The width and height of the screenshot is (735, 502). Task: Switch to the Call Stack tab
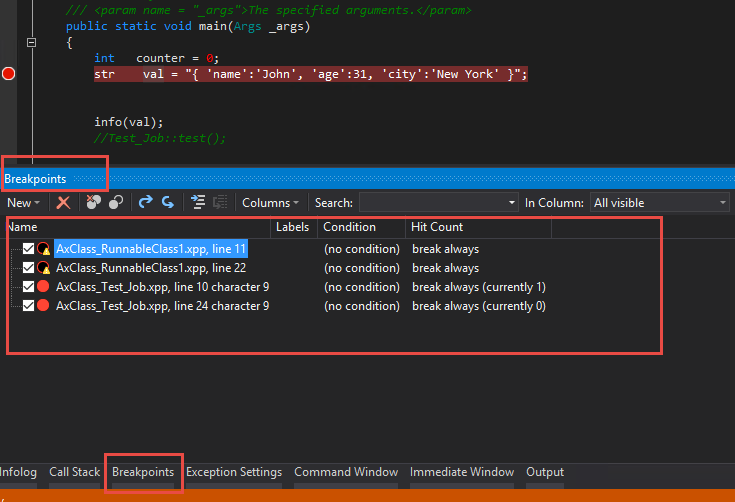coord(75,472)
